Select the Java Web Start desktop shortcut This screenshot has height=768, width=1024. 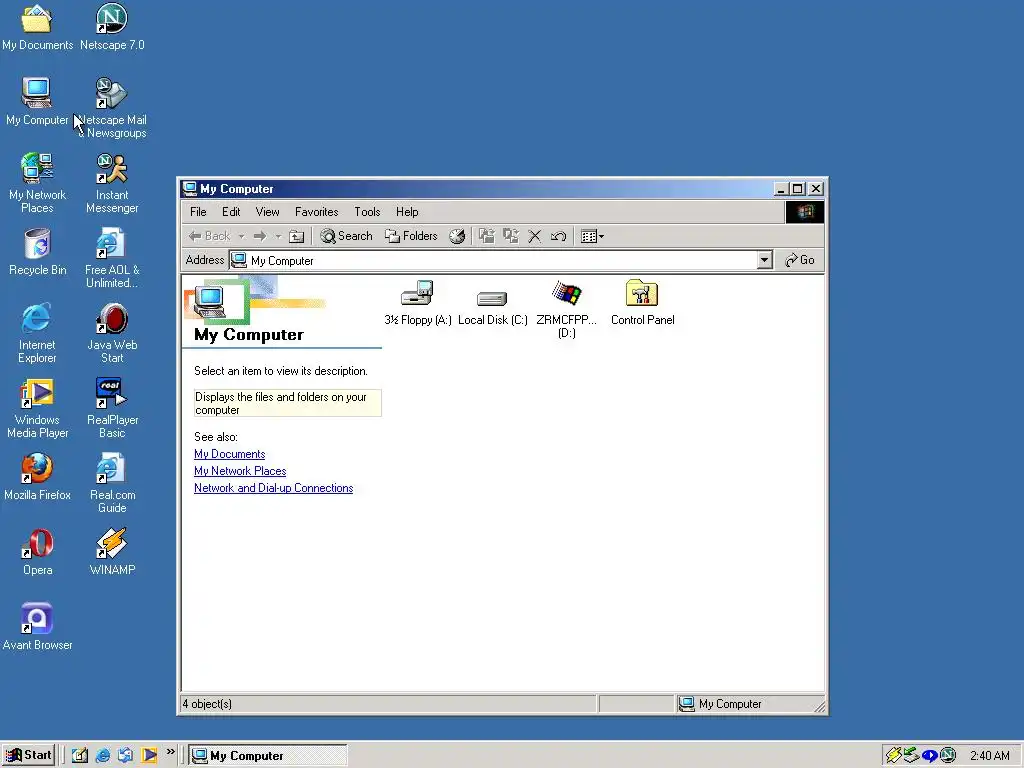pyautogui.click(x=112, y=334)
